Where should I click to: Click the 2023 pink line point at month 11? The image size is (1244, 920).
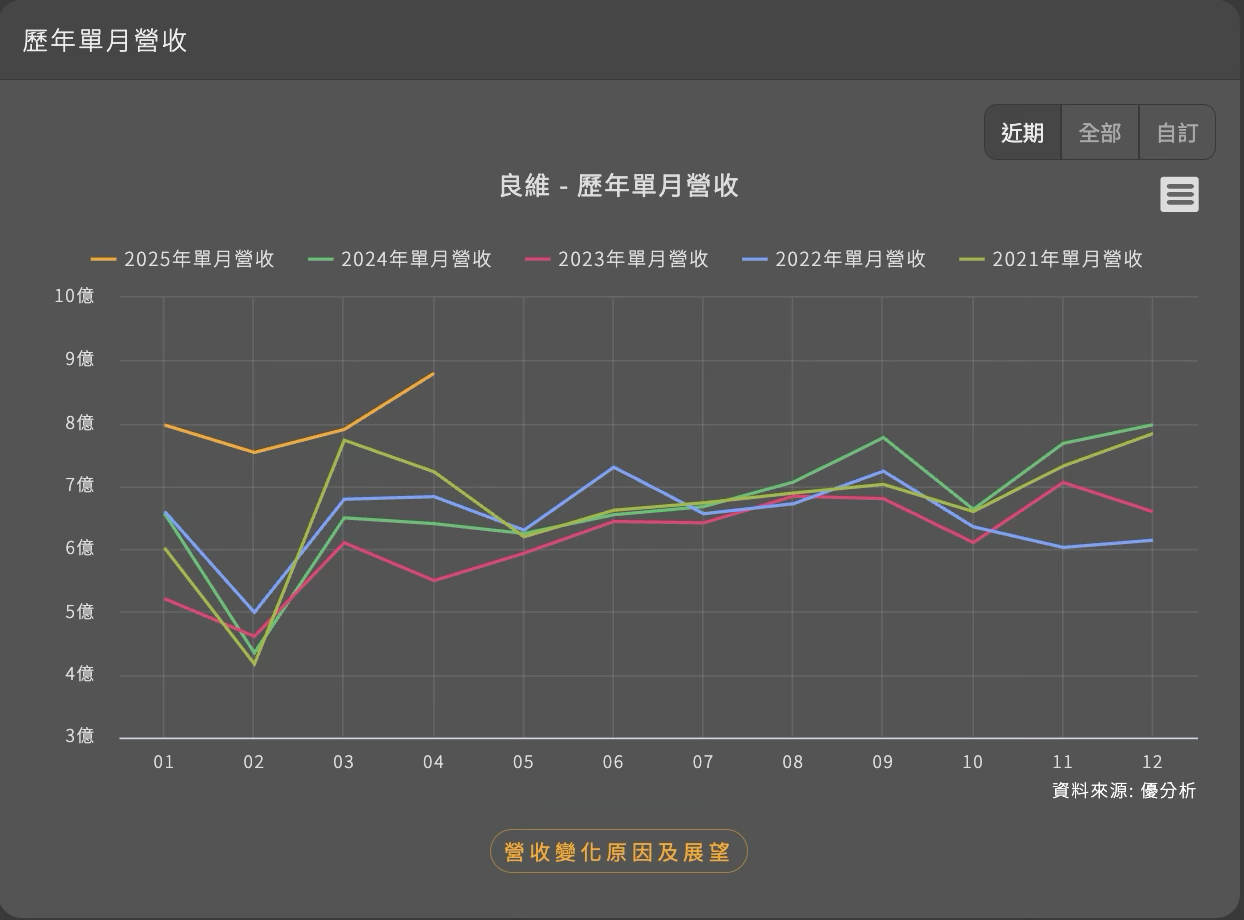[1063, 482]
